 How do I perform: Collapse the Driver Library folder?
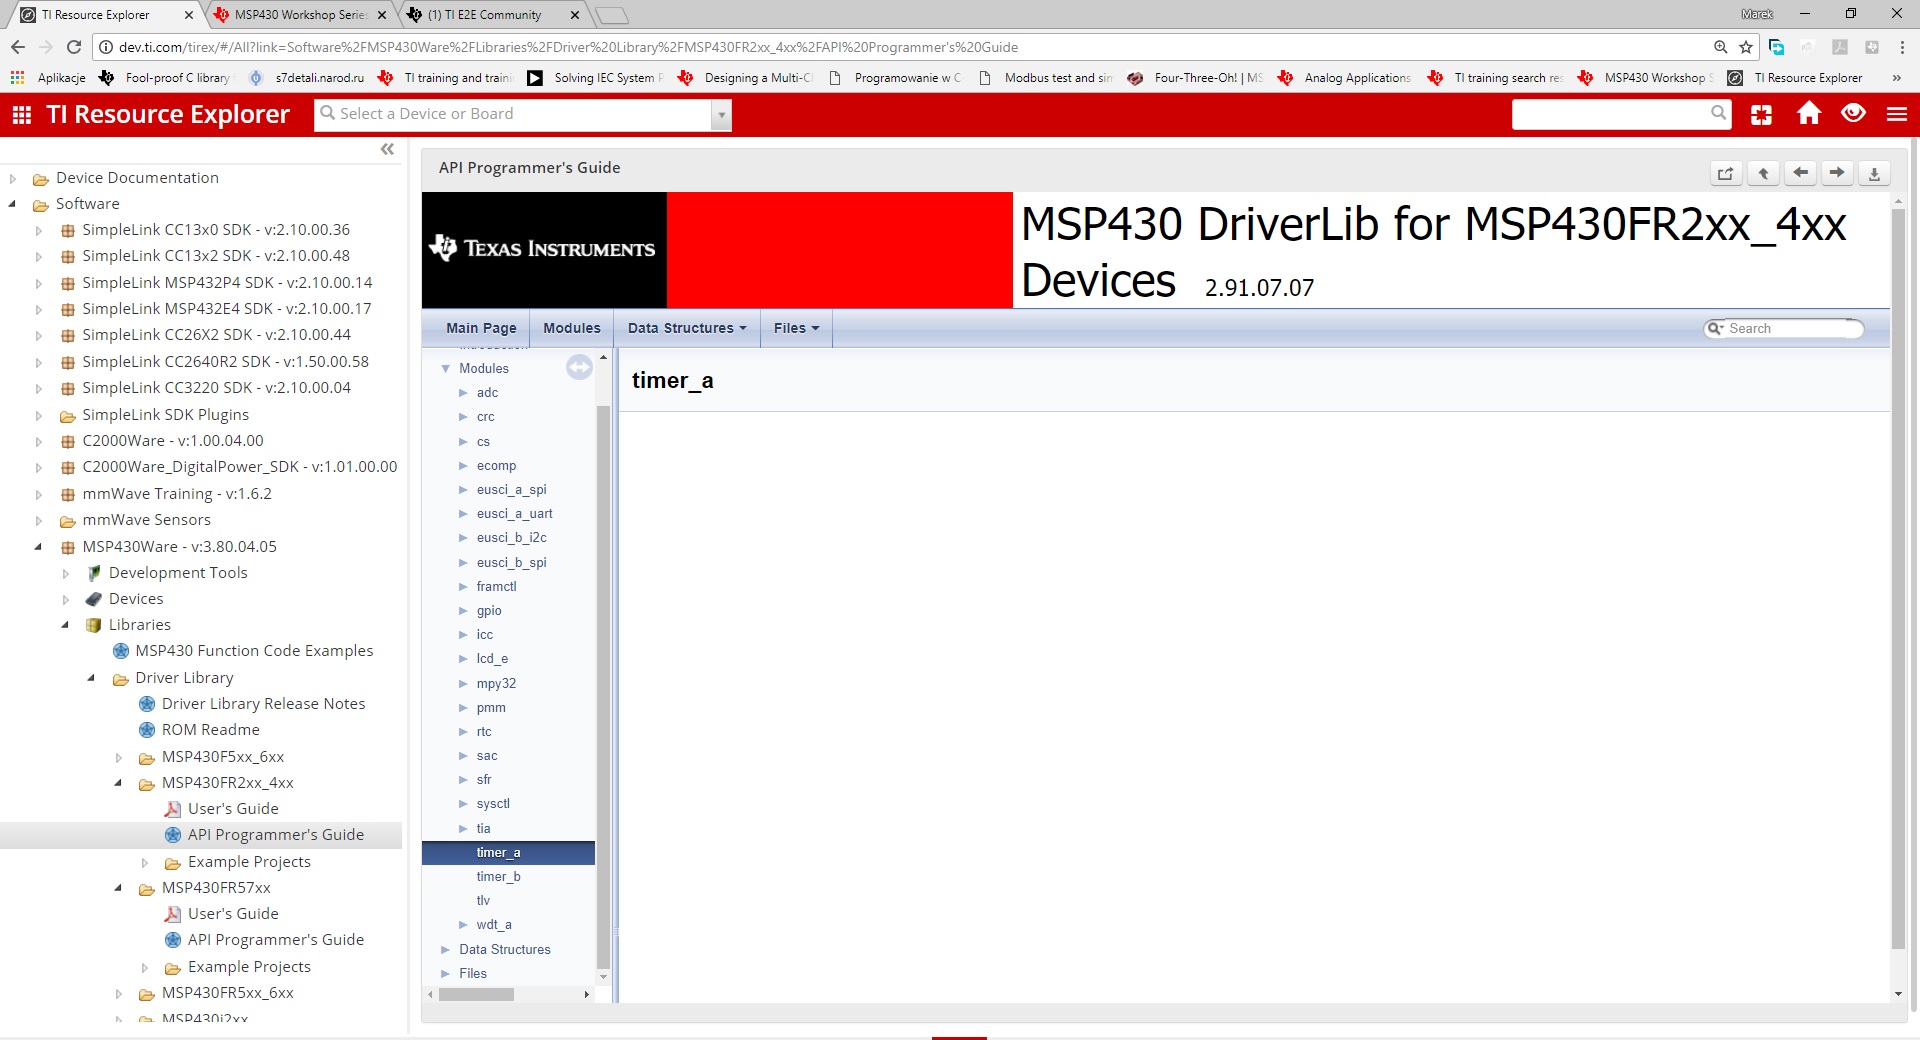tap(92, 678)
